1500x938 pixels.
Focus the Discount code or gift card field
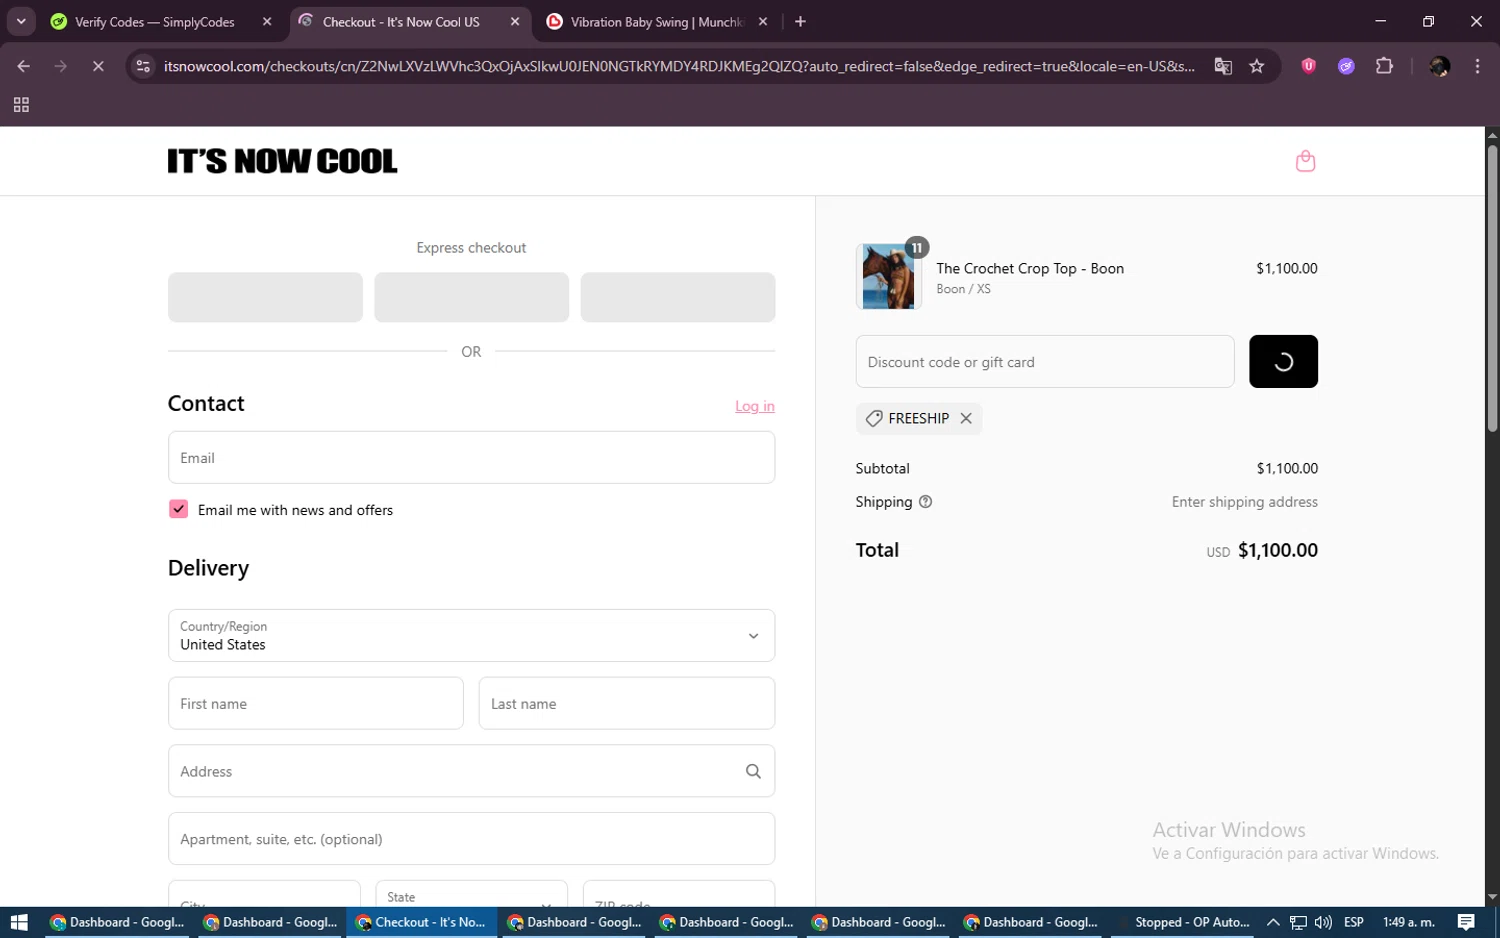(1045, 361)
